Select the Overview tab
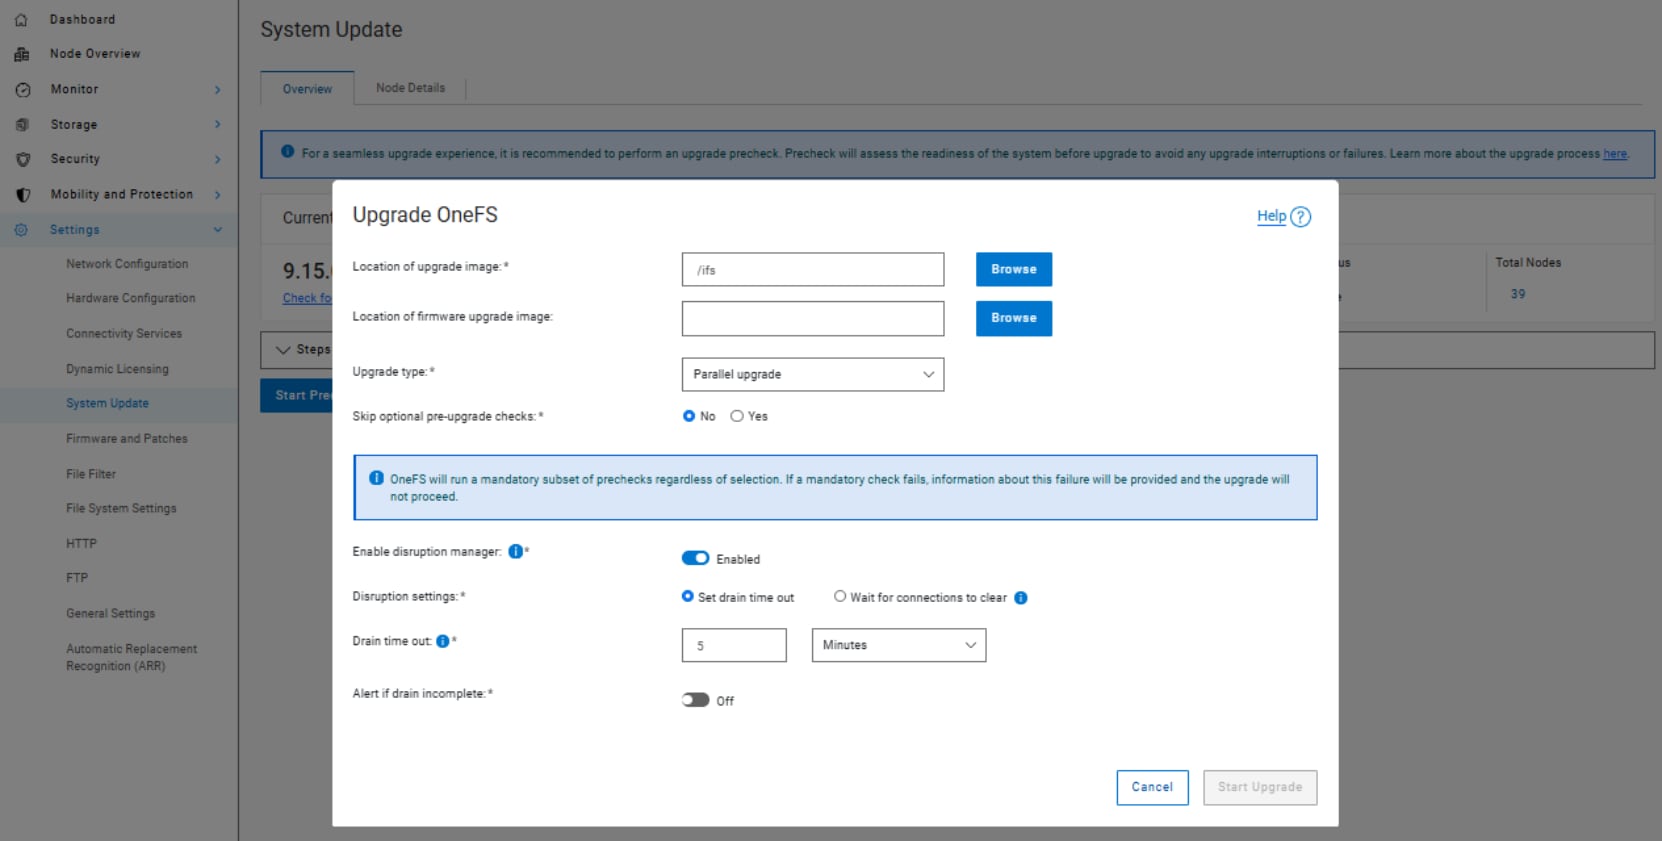The height and width of the screenshot is (841, 1662). pos(307,89)
